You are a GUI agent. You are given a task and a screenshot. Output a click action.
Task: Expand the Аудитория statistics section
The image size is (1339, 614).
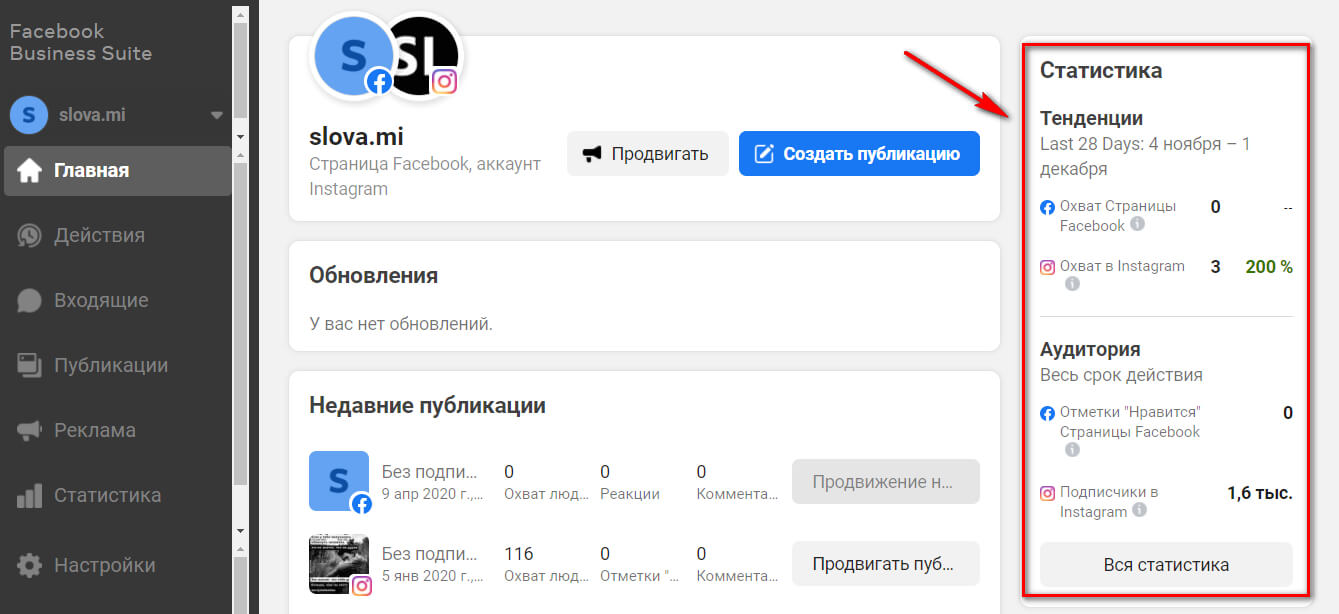(x=1092, y=349)
